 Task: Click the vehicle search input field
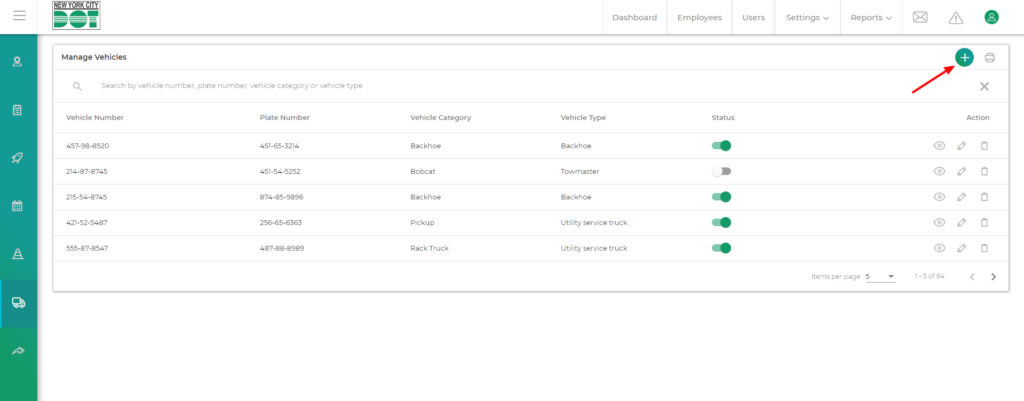coord(400,86)
